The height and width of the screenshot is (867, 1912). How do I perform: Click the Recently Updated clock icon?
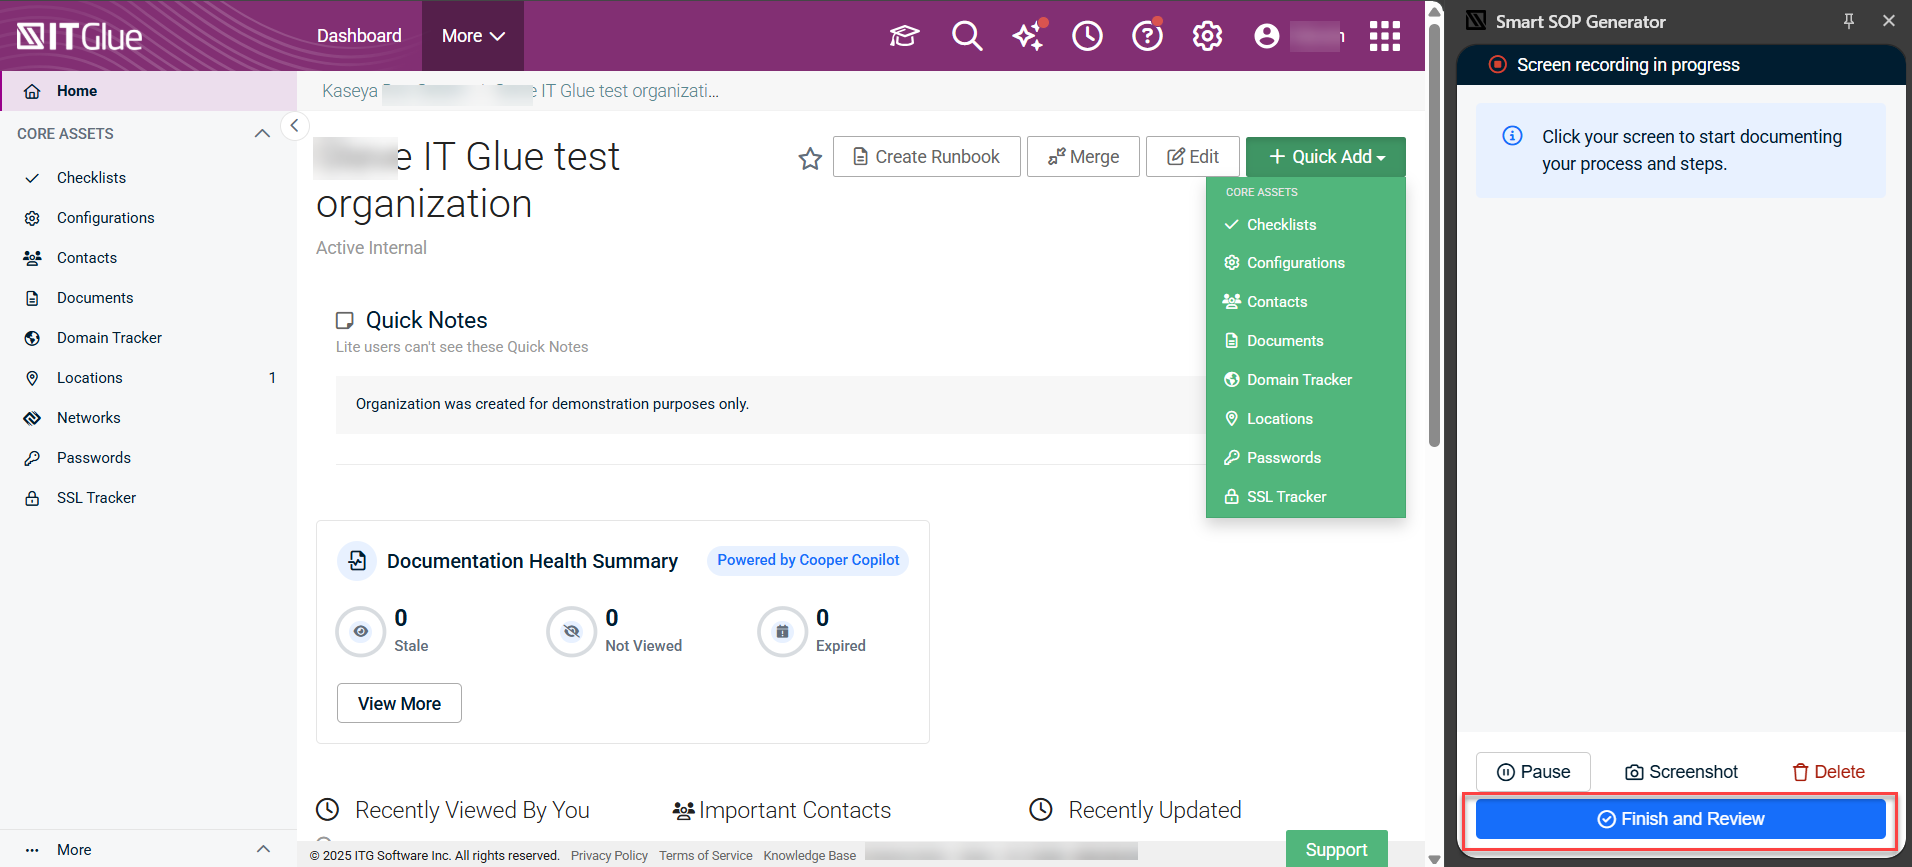(x=1041, y=809)
